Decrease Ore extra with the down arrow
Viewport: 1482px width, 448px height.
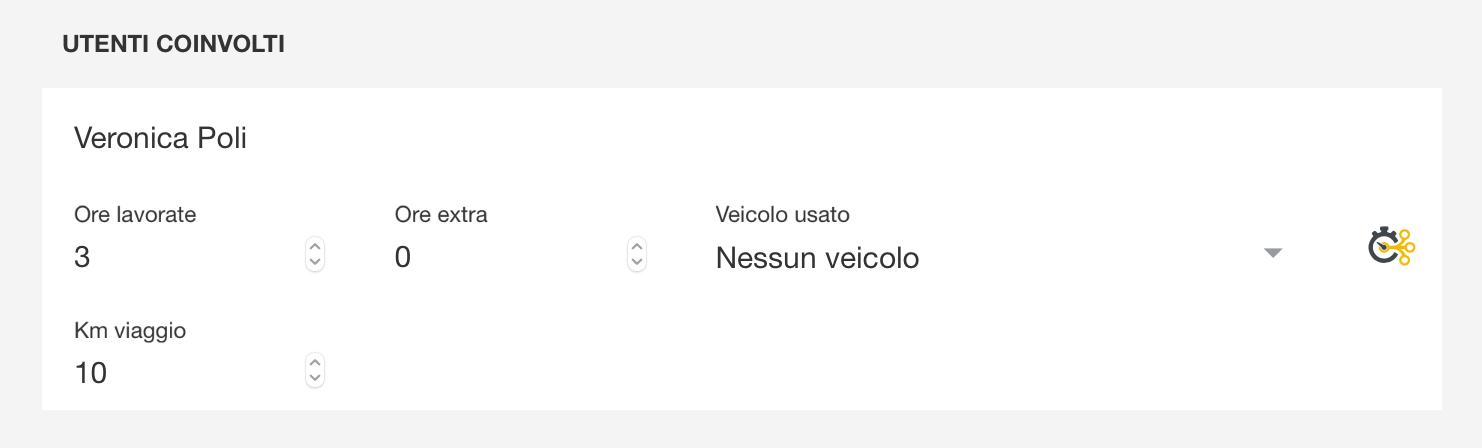click(637, 262)
